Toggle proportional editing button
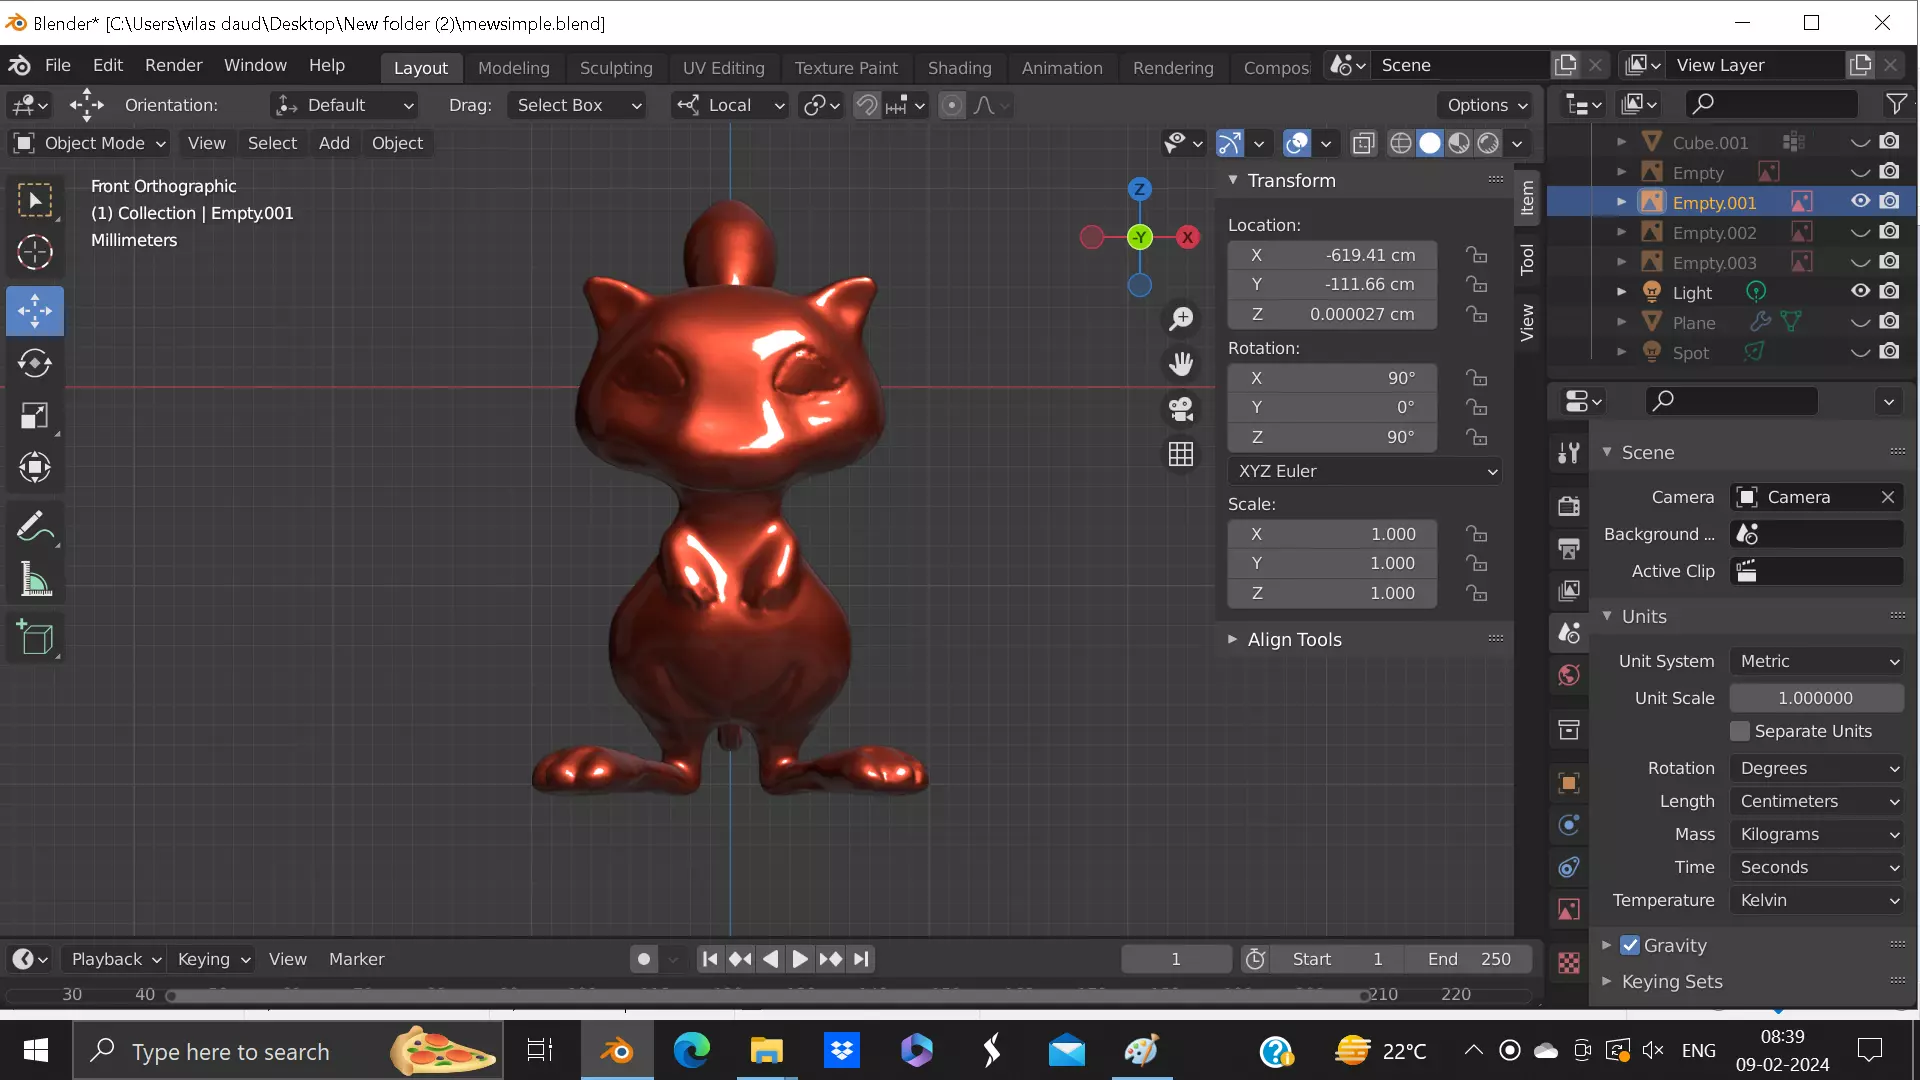This screenshot has width=1920, height=1080. [x=953, y=105]
